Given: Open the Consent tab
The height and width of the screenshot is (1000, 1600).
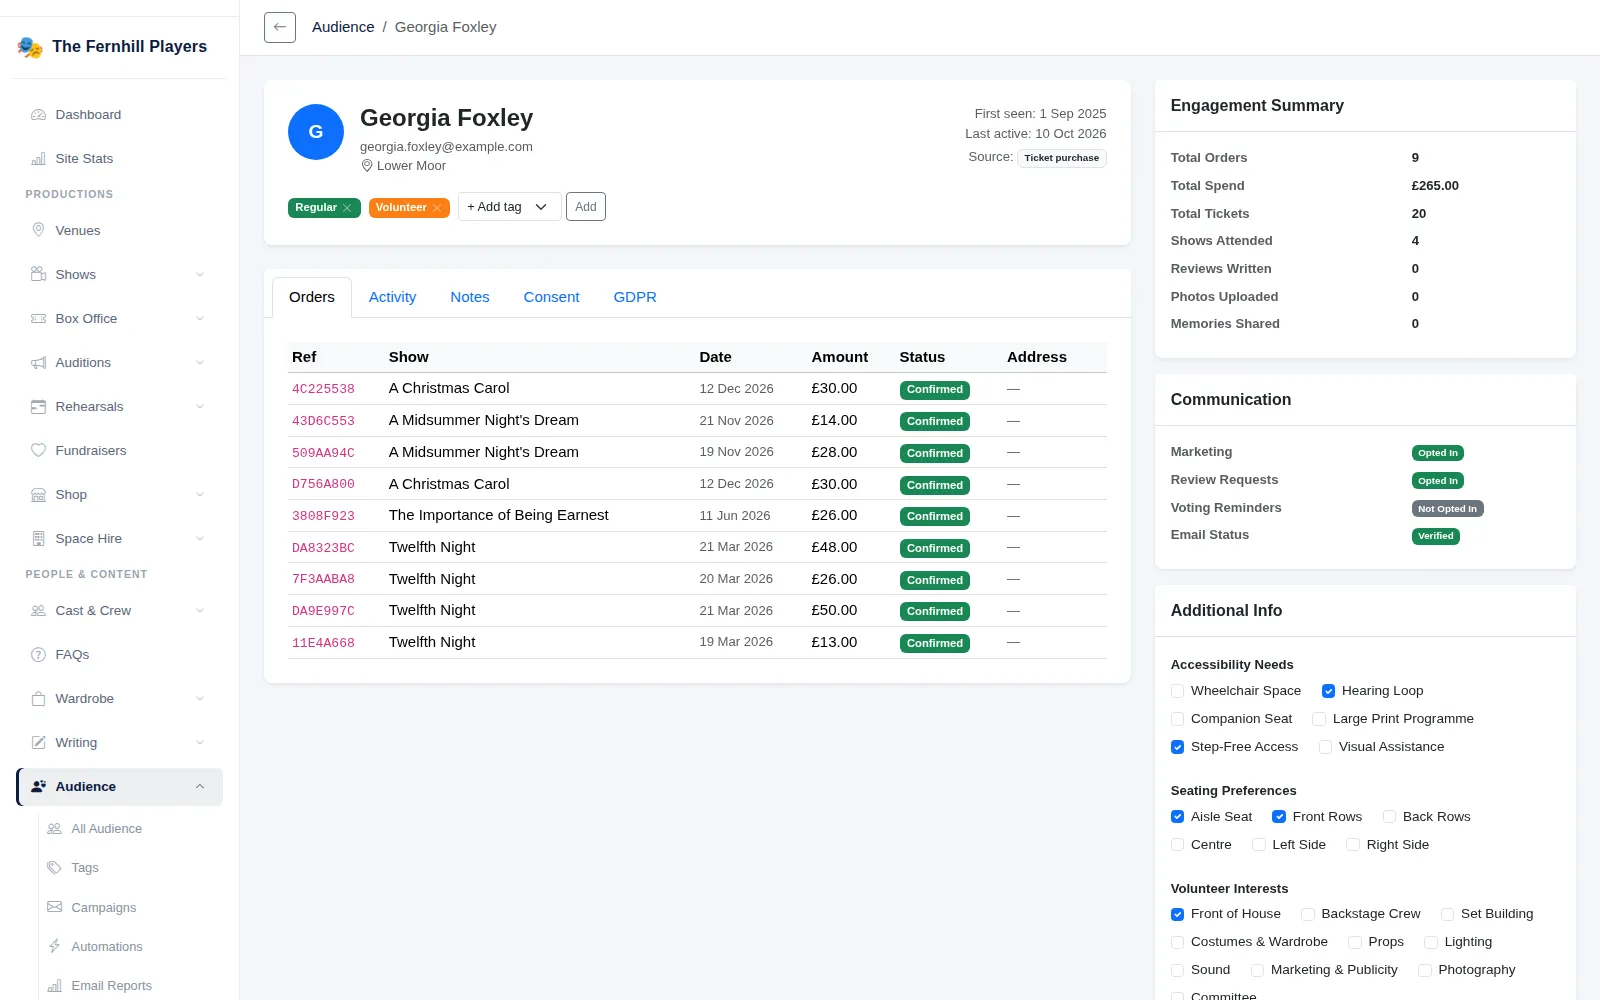Looking at the screenshot, I should coord(551,297).
